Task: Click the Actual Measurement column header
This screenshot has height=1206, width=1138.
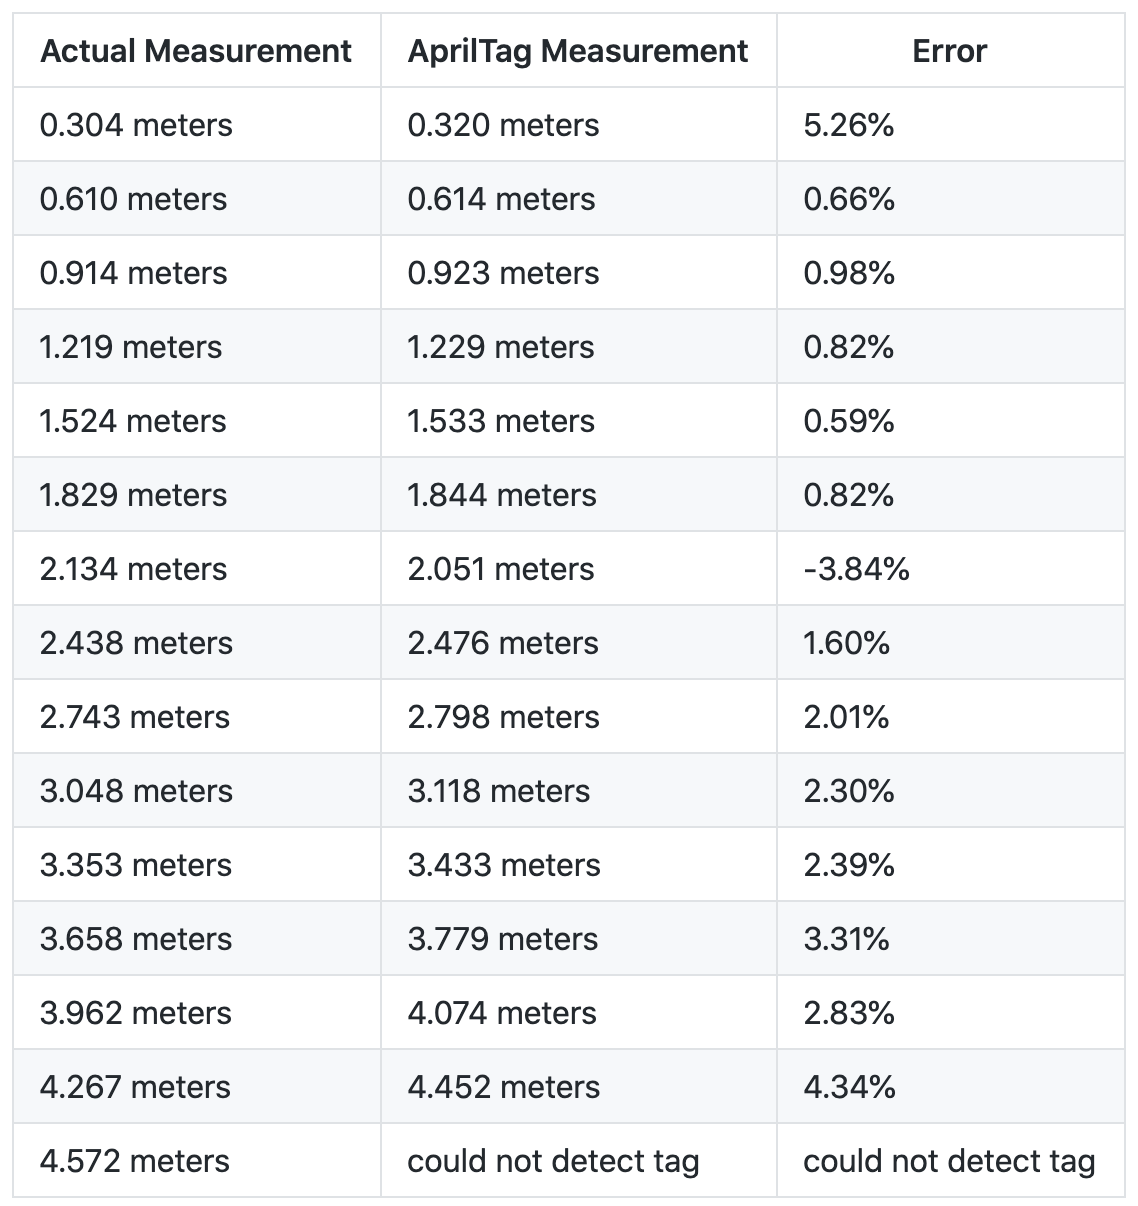Action: click(196, 51)
